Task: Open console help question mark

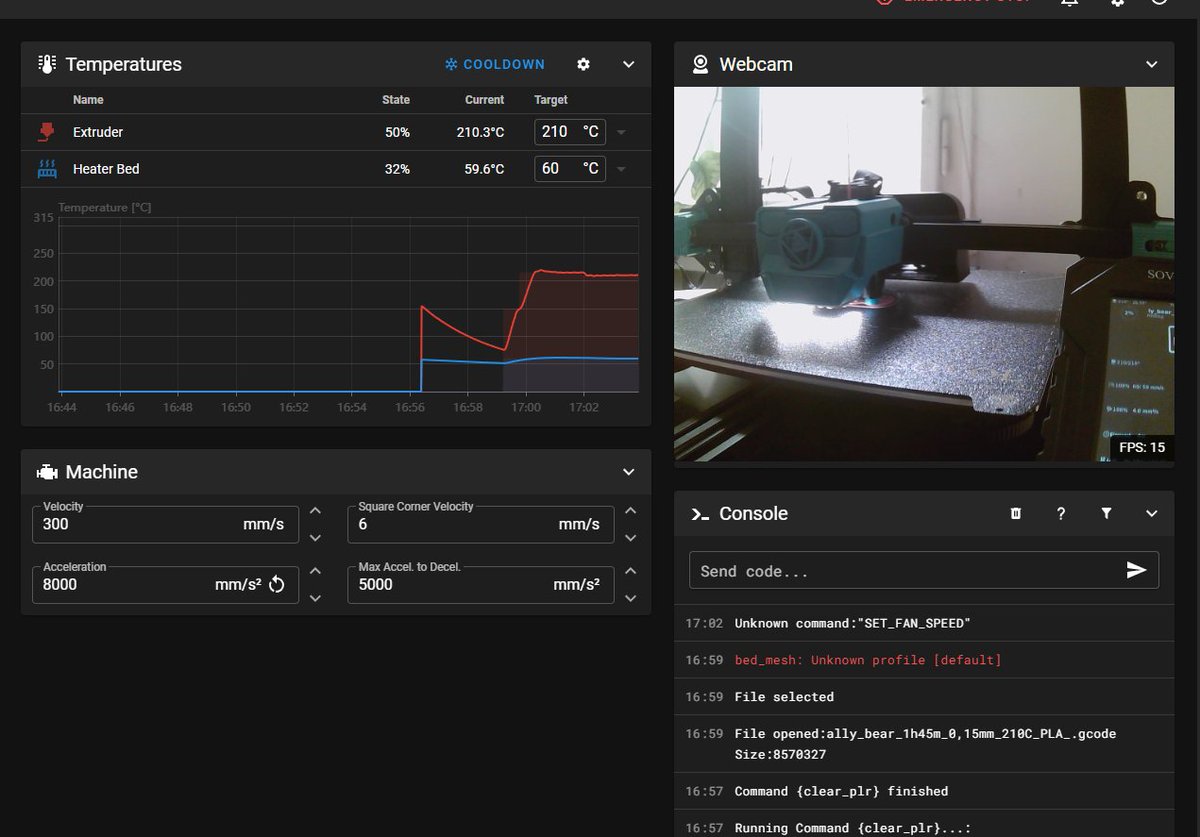Action: (1061, 513)
